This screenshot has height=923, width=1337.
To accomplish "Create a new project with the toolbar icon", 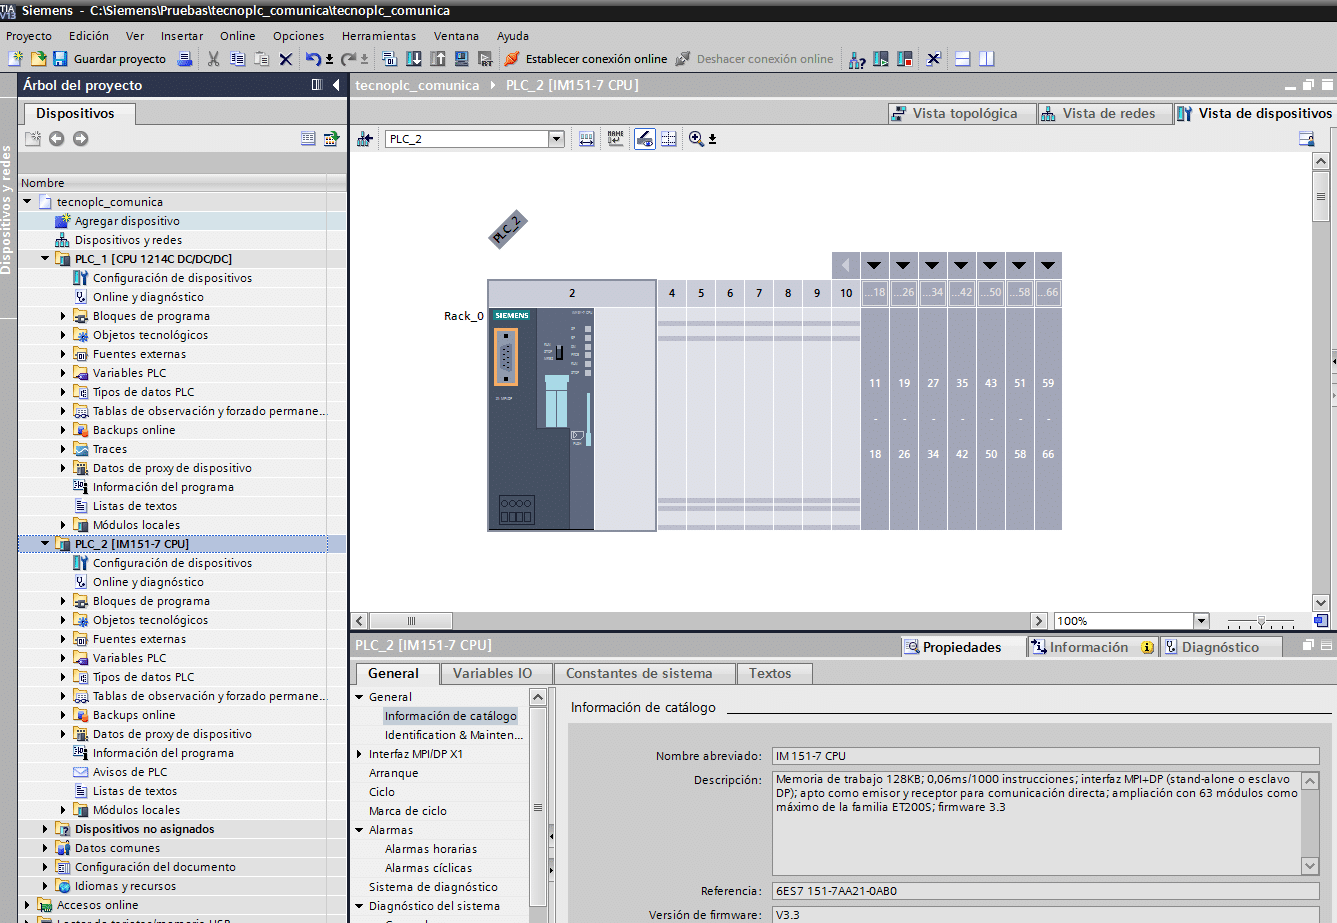I will tap(15, 59).
